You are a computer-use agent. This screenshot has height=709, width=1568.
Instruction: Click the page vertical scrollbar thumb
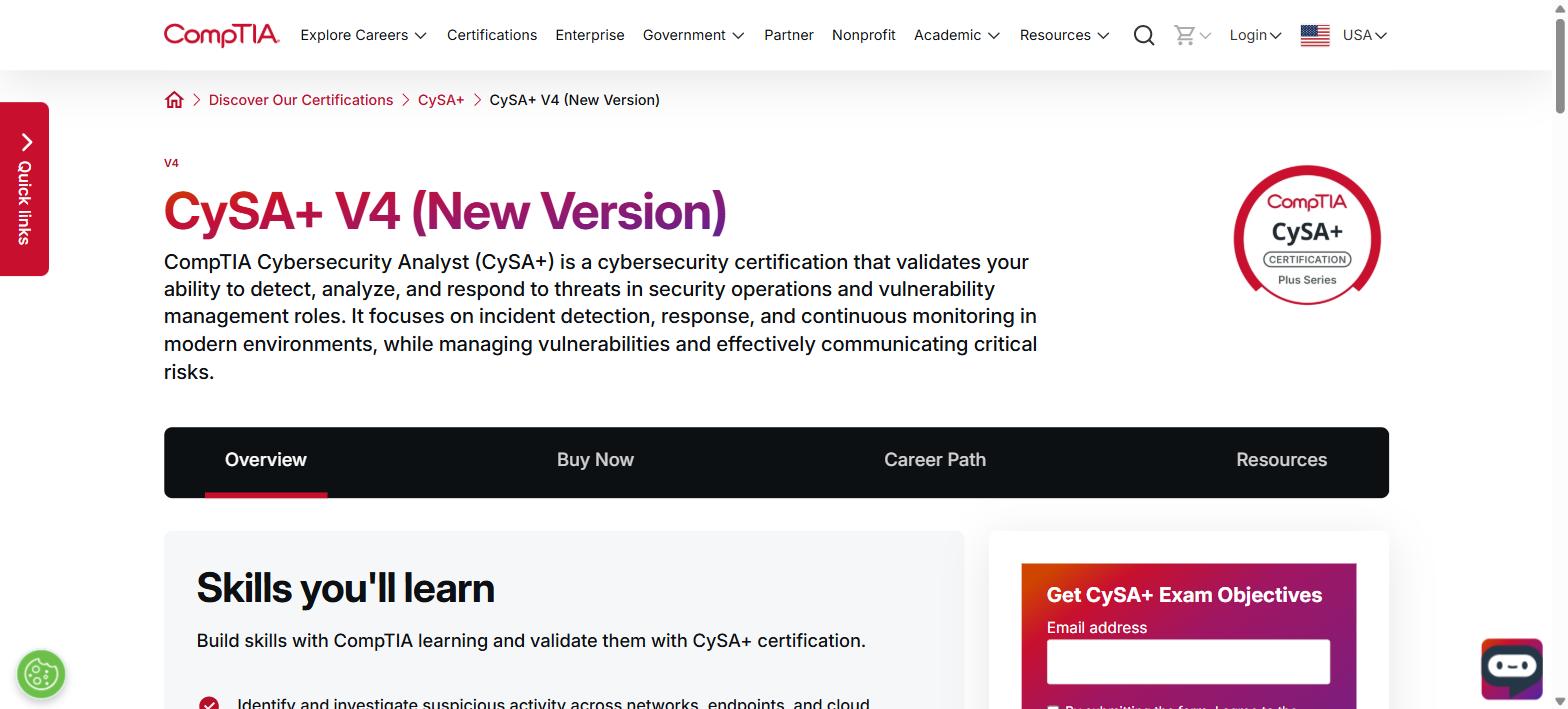[x=1560, y=65]
